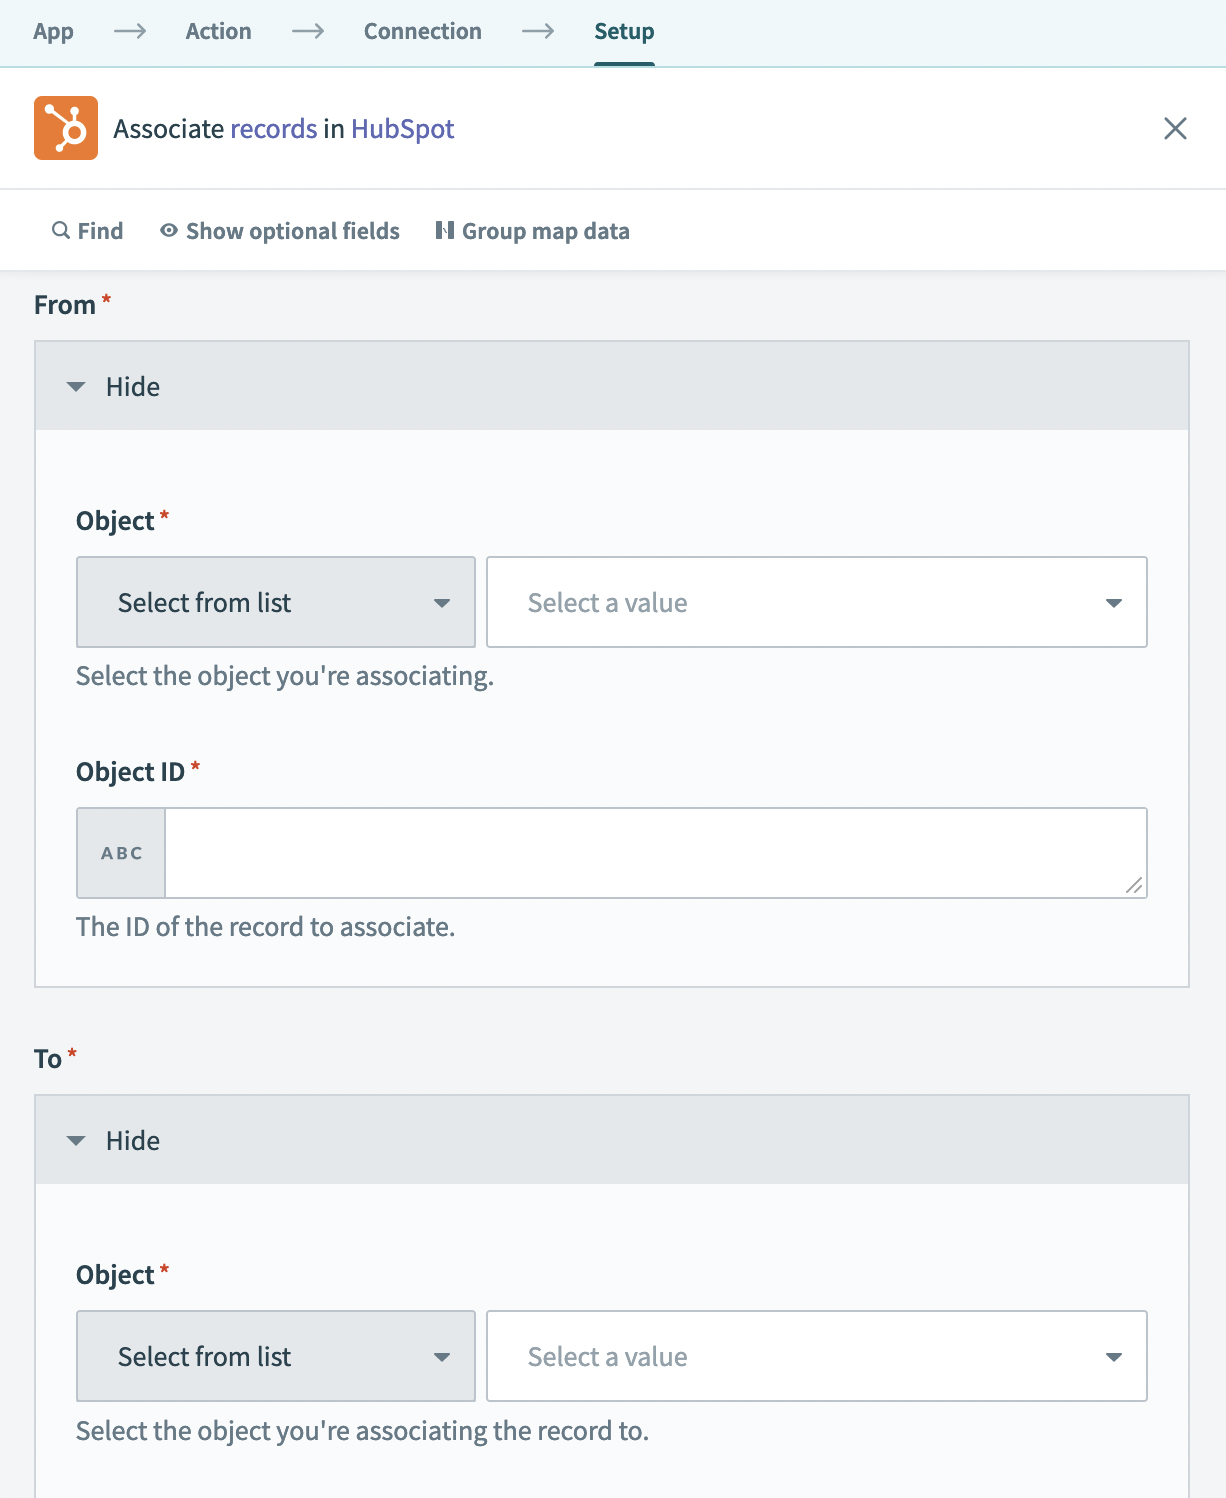Screen dimensions: 1226x1498
Task: Click the 'HubSpot' link in the title
Action: (x=402, y=129)
